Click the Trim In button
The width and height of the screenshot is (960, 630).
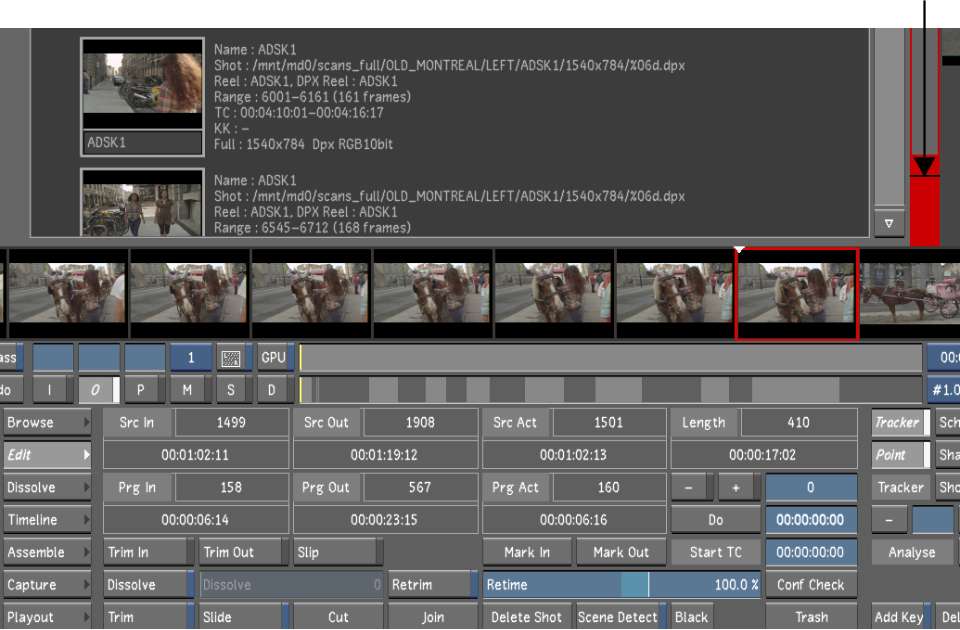pyautogui.click(x=149, y=552)
